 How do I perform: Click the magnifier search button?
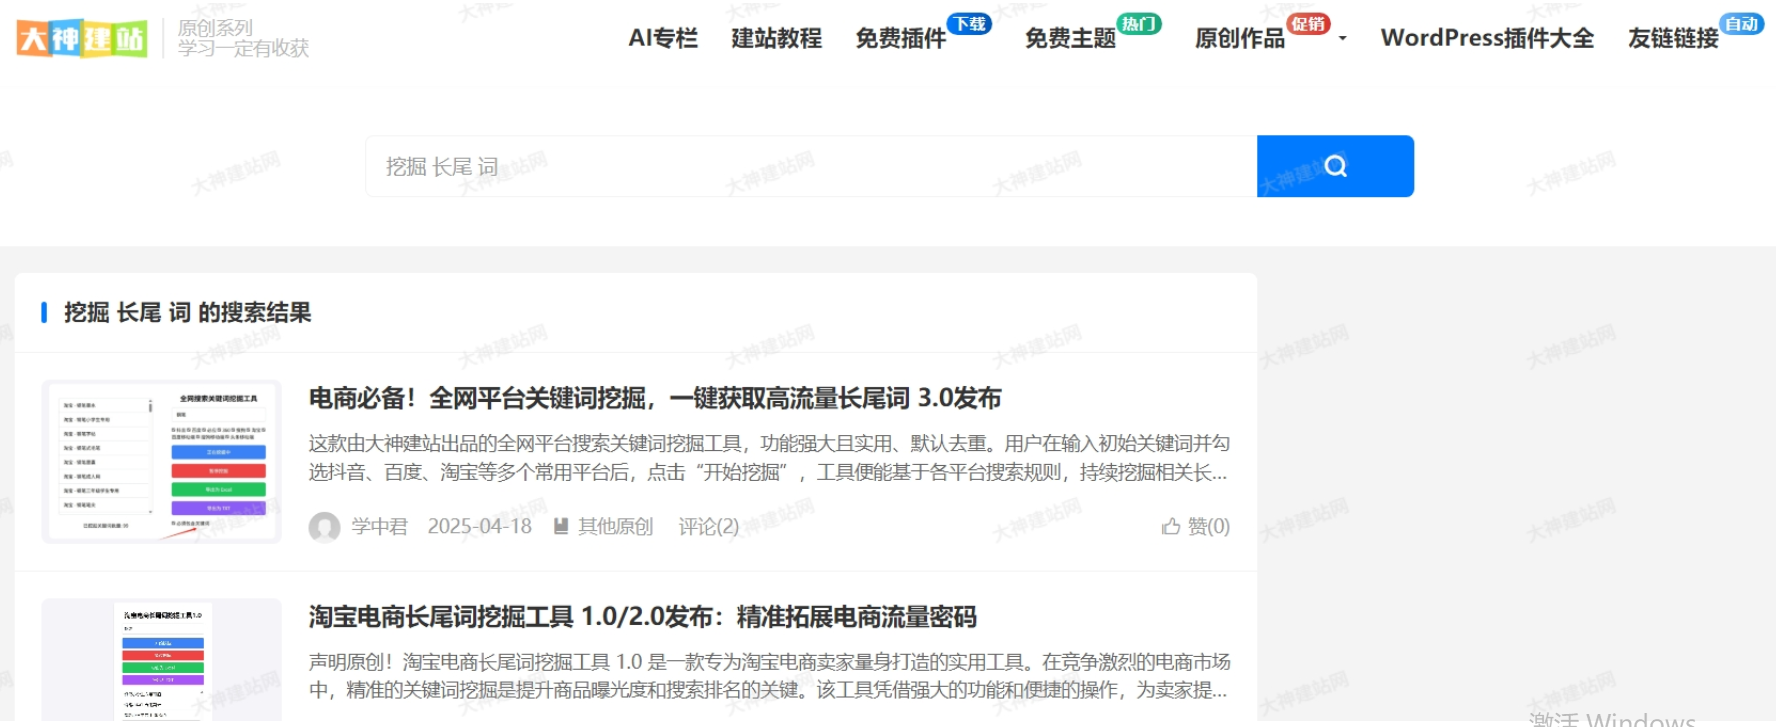point(1335,166)
